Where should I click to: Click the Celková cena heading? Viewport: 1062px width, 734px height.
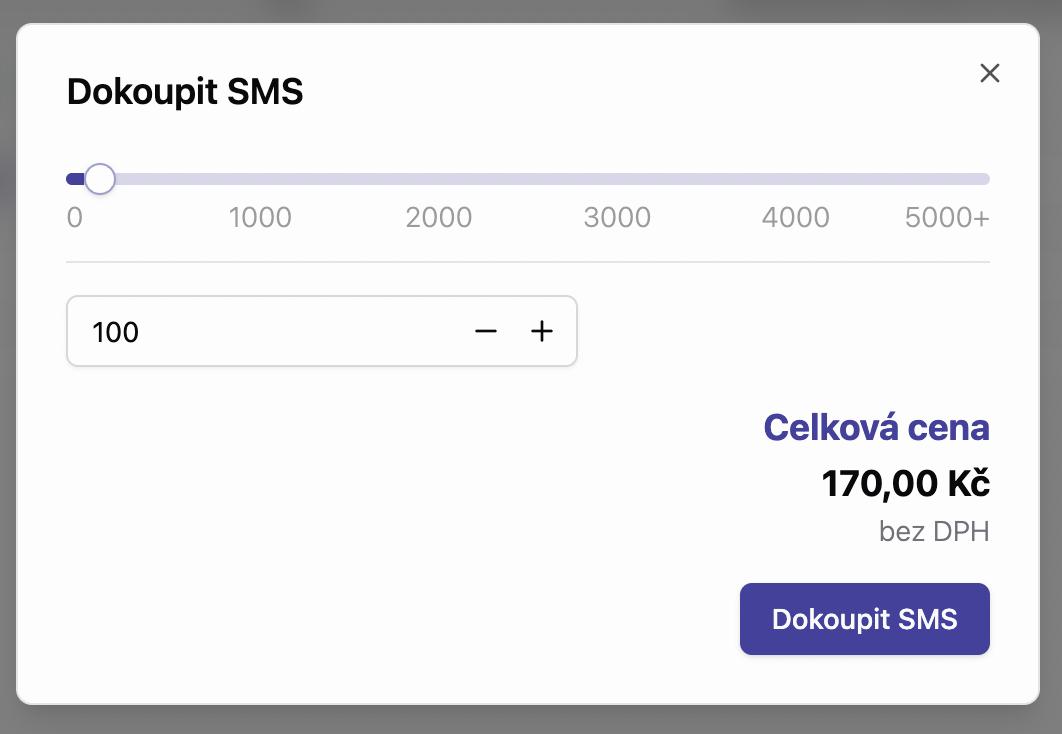pyautogui.click(x=876, y=427)
